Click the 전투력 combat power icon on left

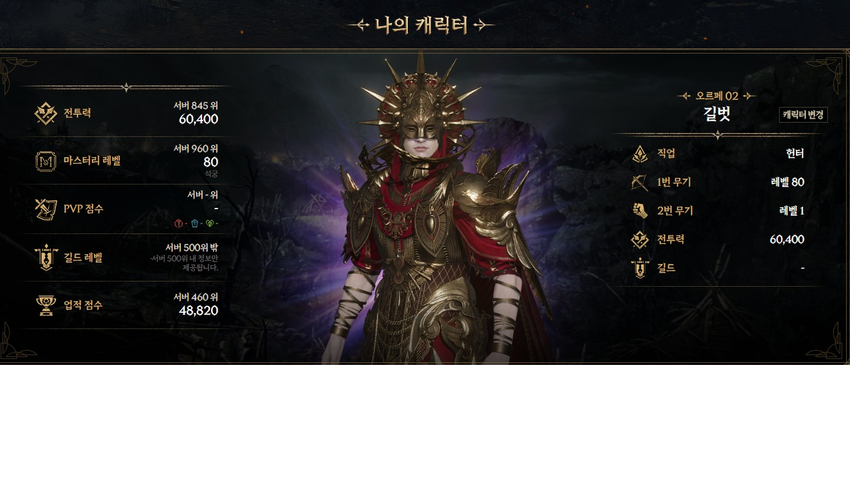pos(46,114)
